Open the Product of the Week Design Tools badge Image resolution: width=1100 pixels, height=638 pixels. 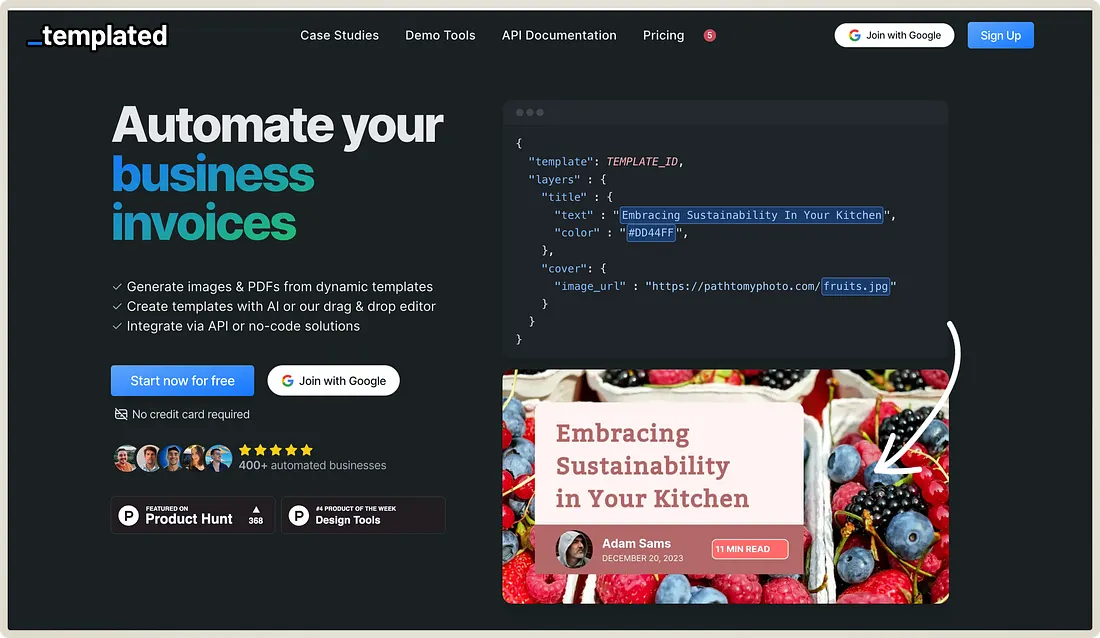[363, 515]
